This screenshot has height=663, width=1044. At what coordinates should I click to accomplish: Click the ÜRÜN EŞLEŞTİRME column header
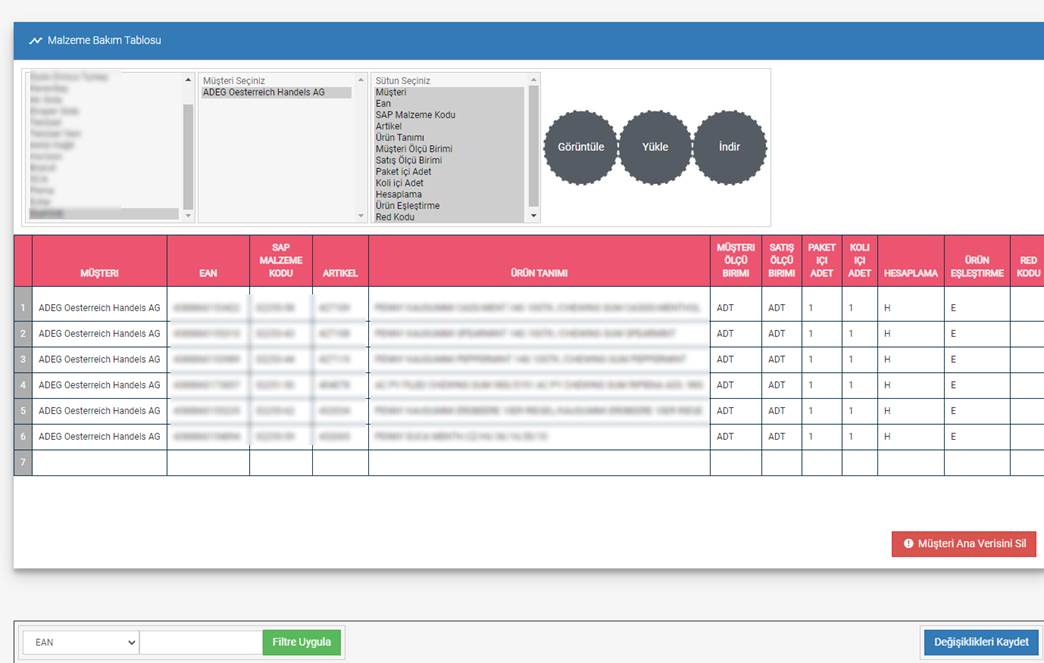[x=977, y=261]
